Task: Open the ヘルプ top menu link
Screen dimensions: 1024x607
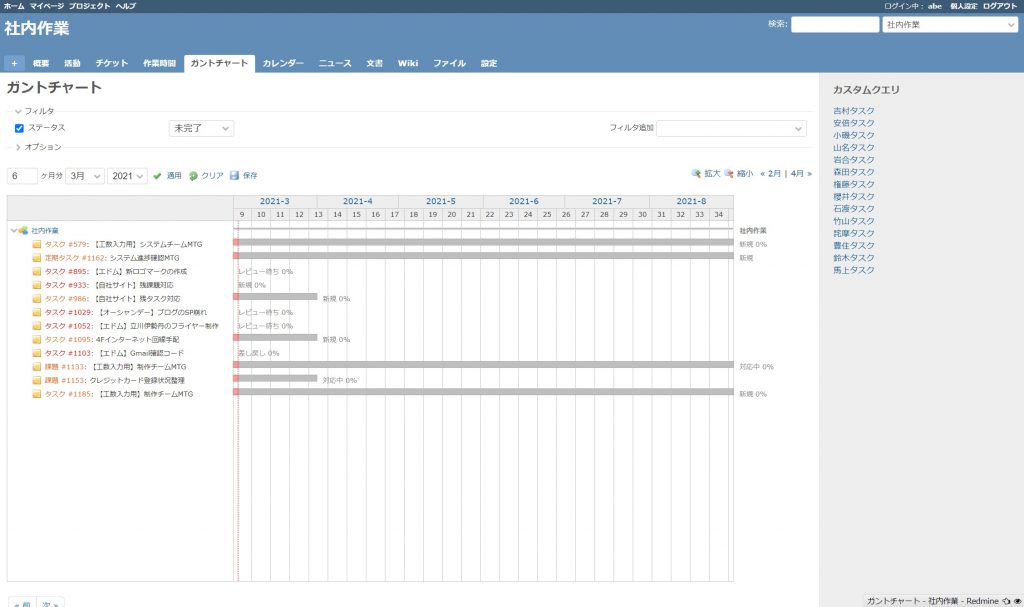Action: click(x=126, y=6)
